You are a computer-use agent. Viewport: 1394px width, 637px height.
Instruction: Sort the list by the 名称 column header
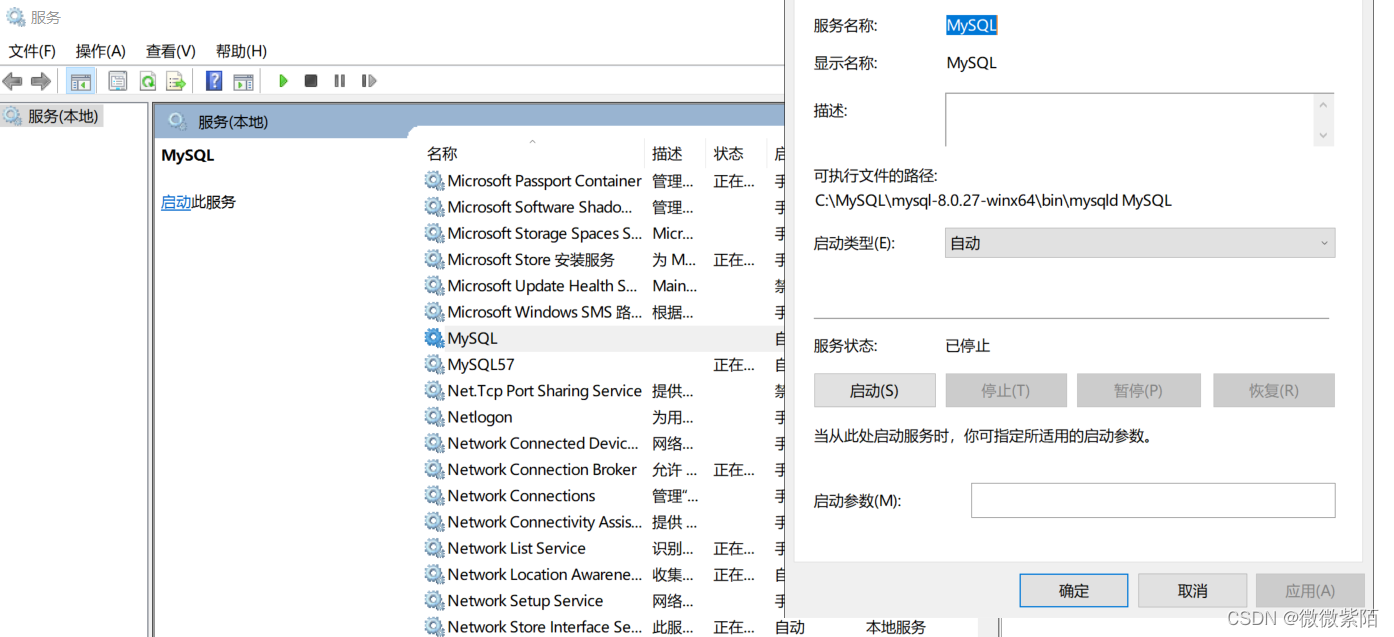[x=532, y=153]
